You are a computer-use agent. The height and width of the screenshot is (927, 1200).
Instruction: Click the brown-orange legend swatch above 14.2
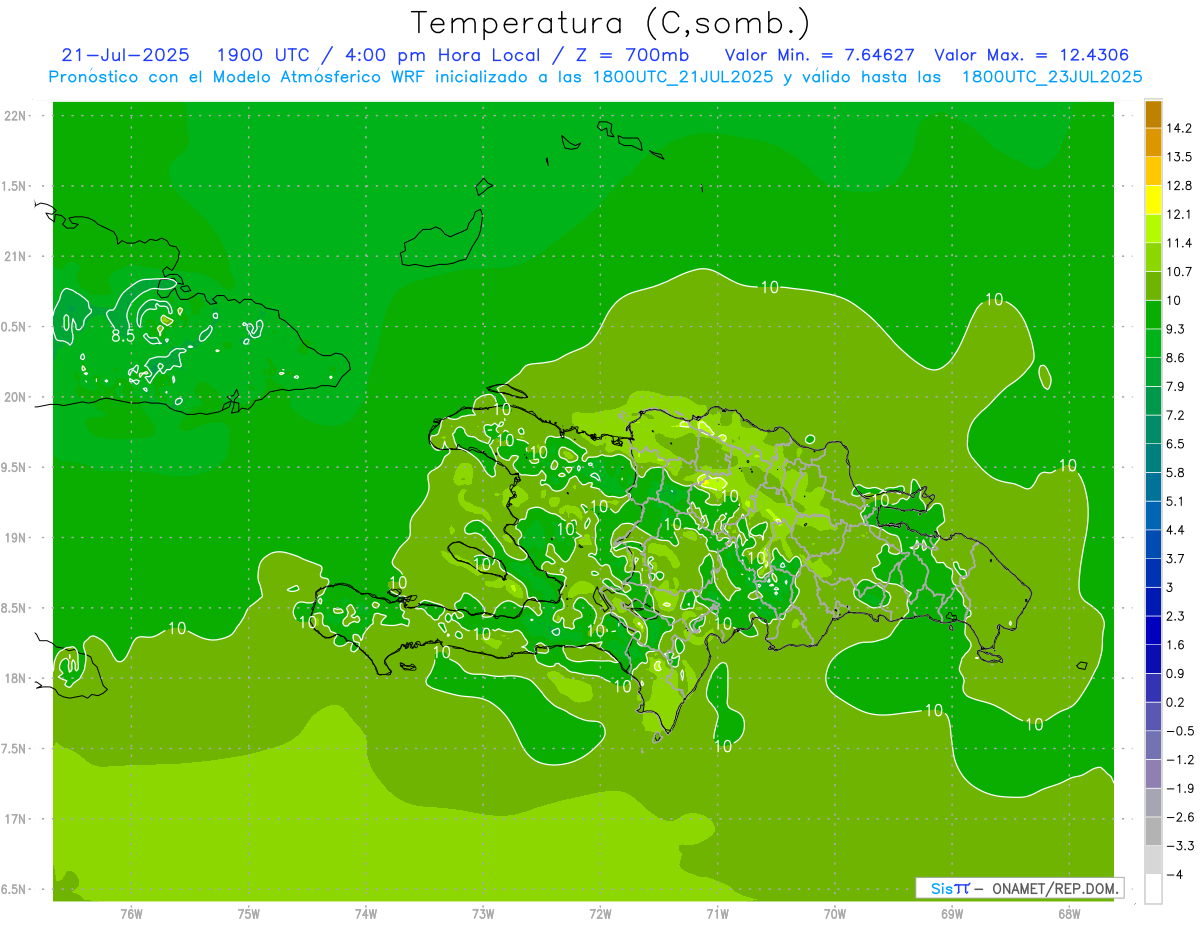click(1153, 114)
